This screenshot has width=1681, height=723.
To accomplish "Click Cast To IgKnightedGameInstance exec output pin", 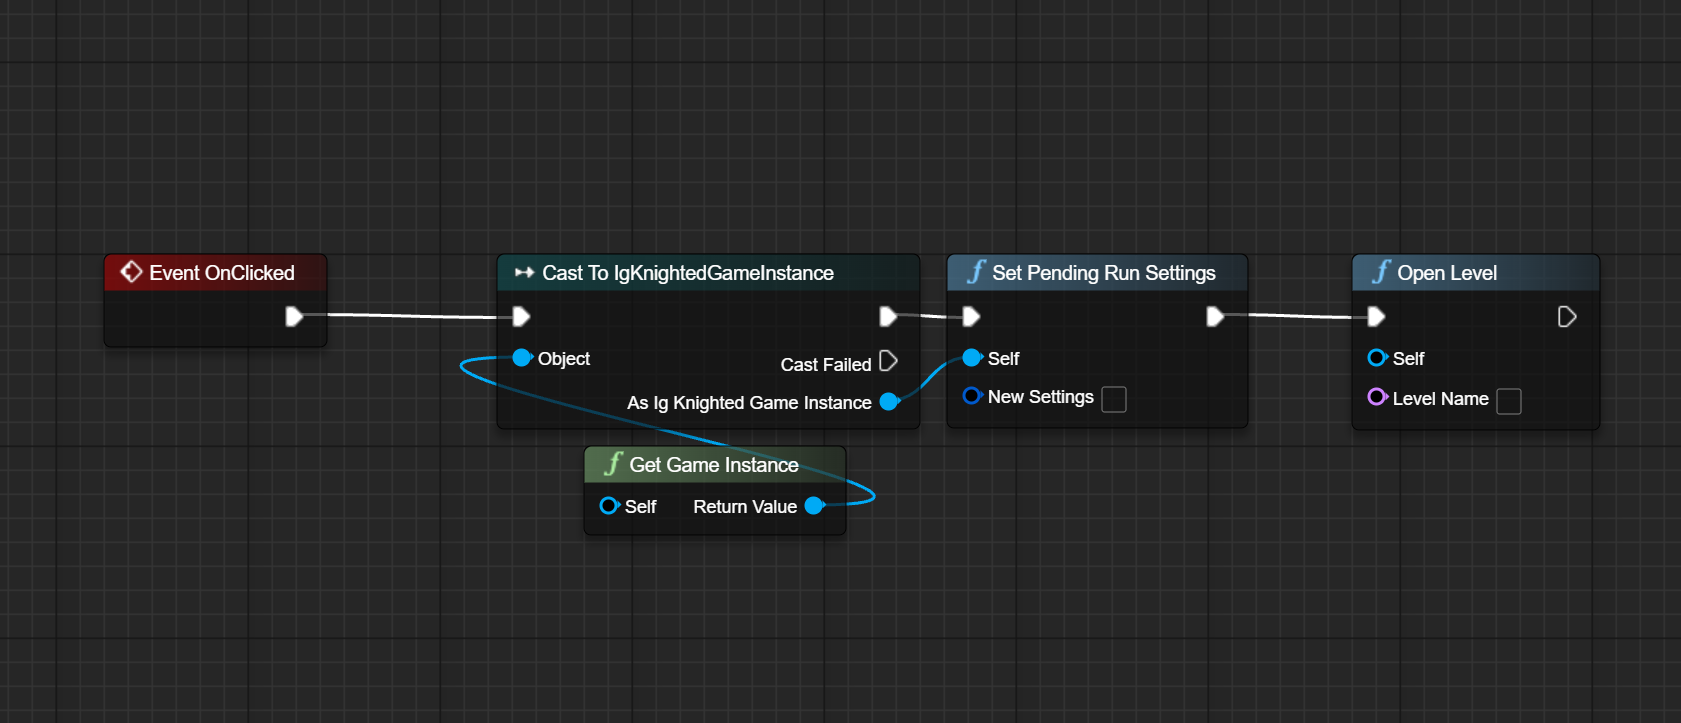I will 888,317.
